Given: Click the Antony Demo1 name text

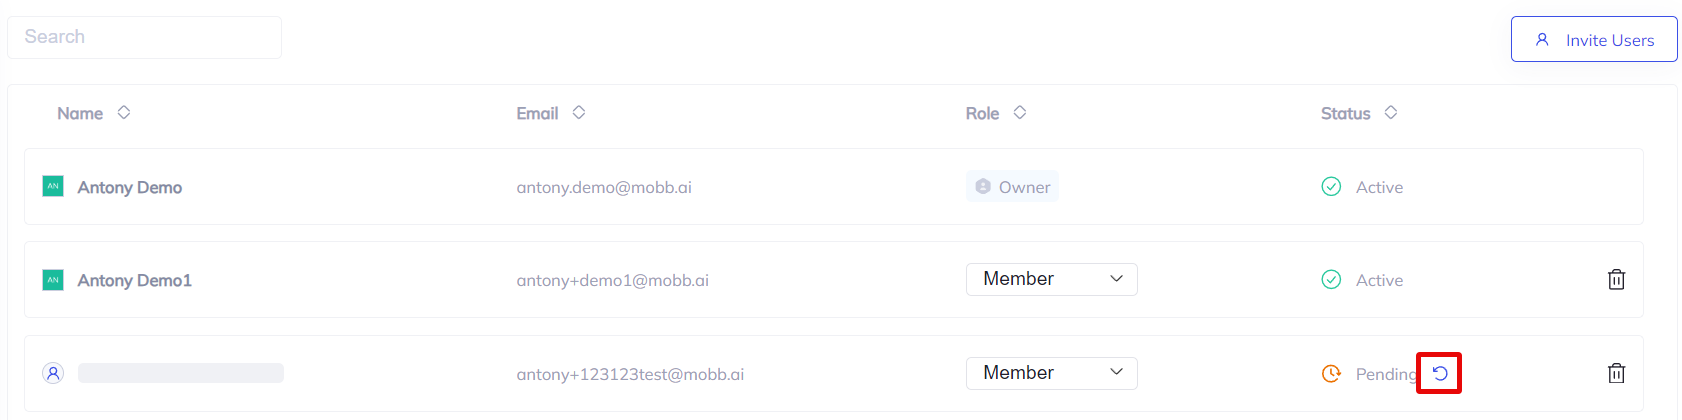Looking at the screenshot, I should coord(134,280).
